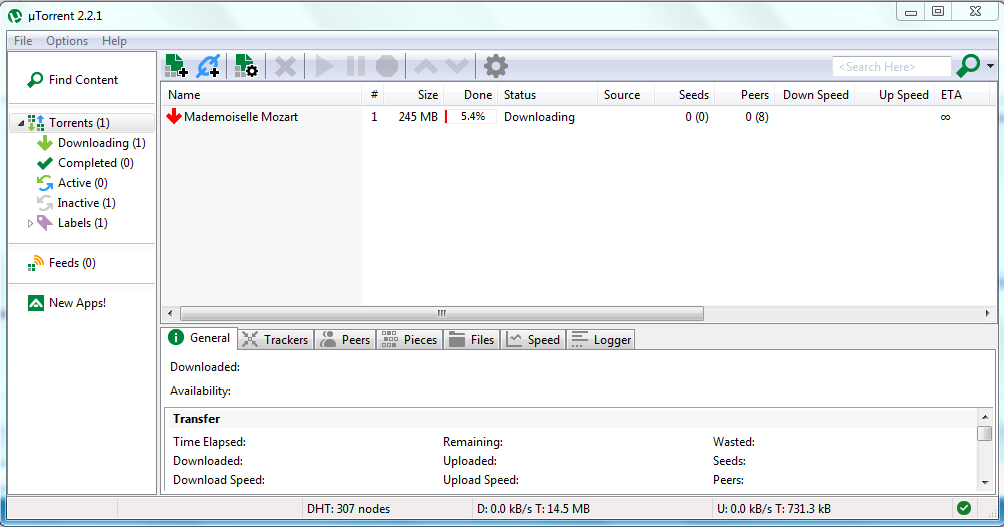The width and height of the screenshot is (1004, 527).
Task: Click Add Torrent from URL icon
Action: tap(208, 66)
